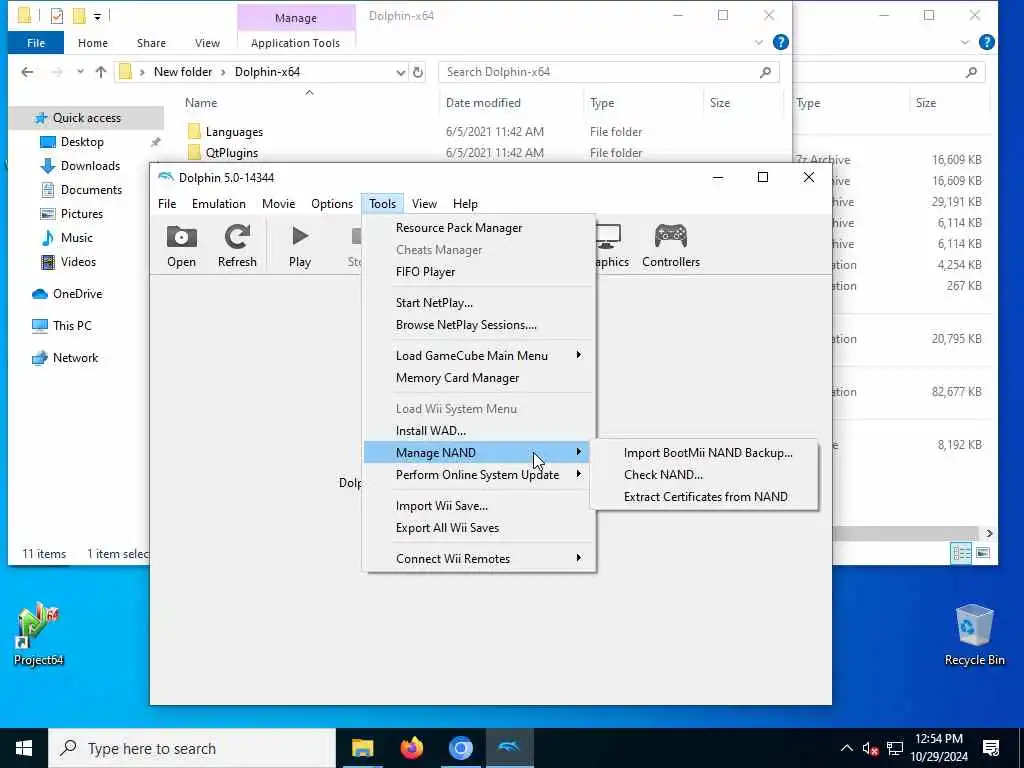Switch to large icons view in back window
Image resolution: width=1024 pixels, height=768 pixels.
[982, 553]
